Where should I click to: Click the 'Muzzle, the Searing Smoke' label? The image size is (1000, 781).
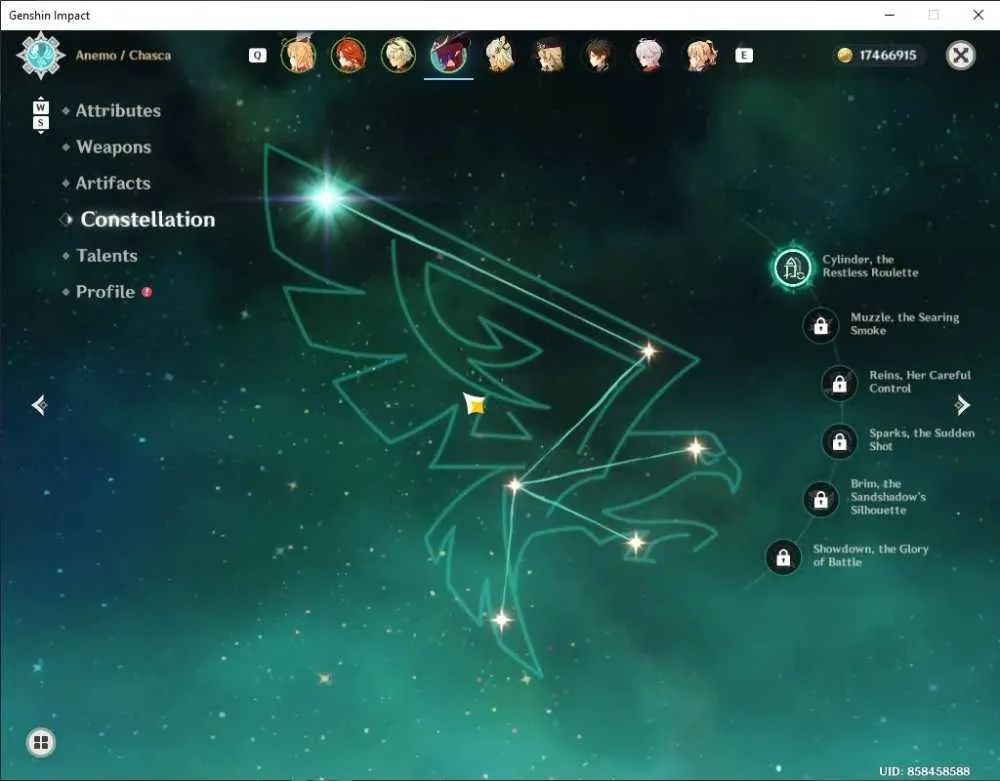tap(904, 324)
